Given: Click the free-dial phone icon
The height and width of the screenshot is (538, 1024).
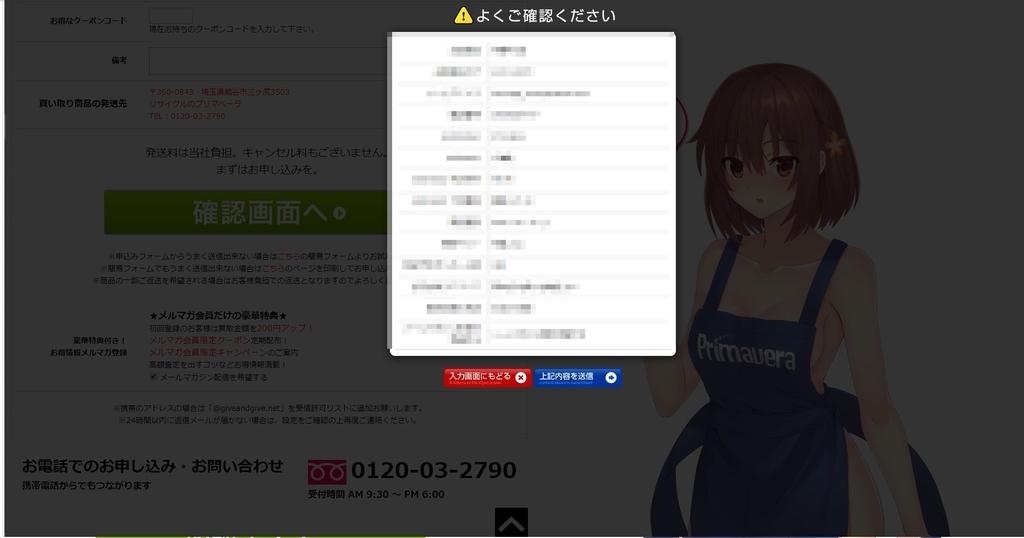Looking at the screenshot, I should click(x=327, y=471).
